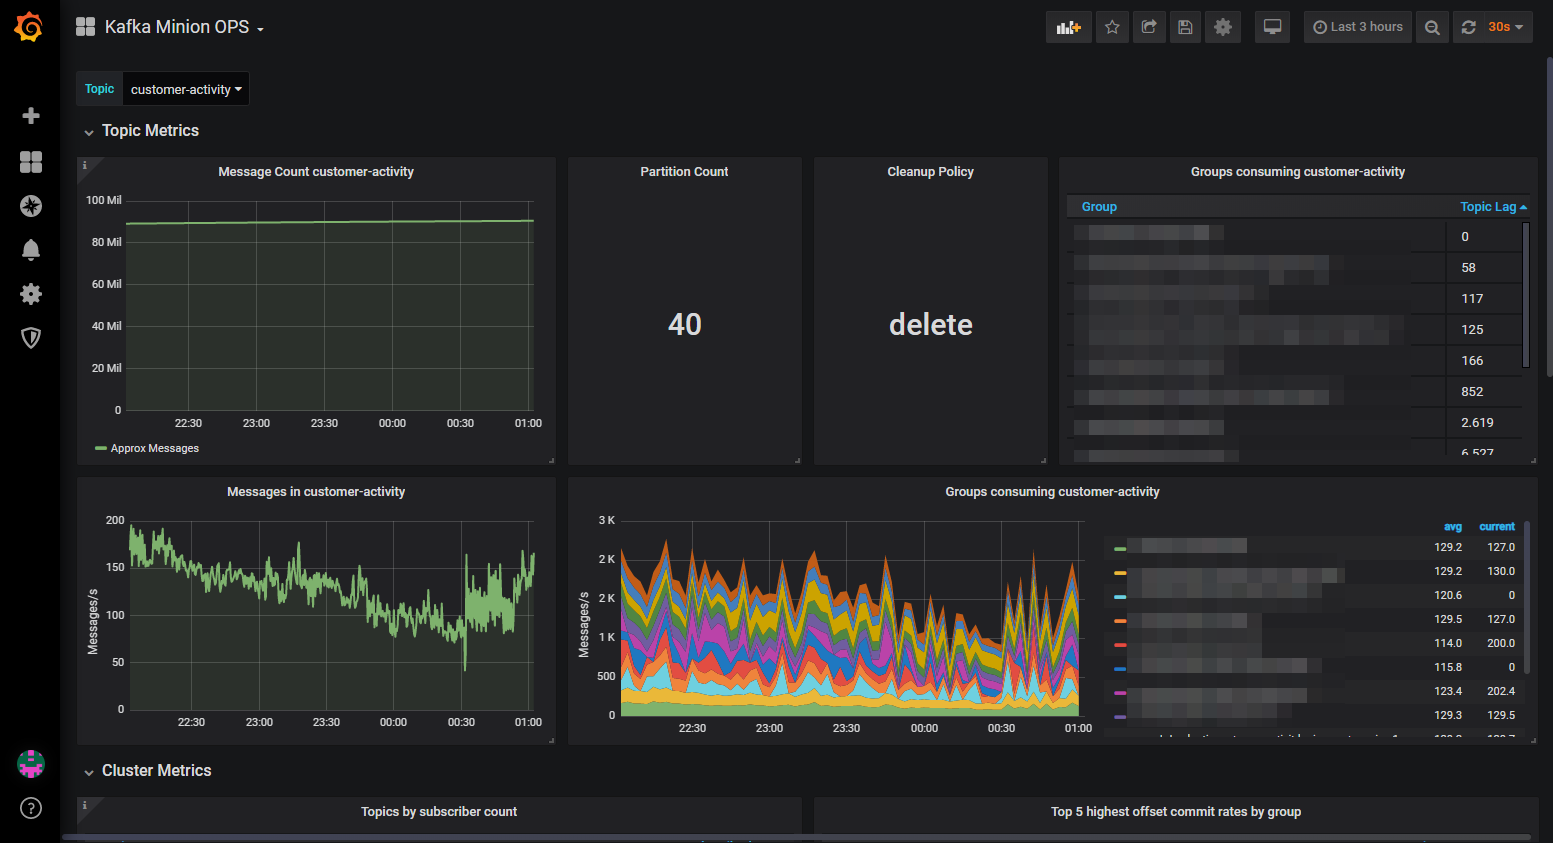The width and height of the screenshot is (1553, 843).
Task: Open dashboard settings gear in top bar
Action: point(1223,27)
